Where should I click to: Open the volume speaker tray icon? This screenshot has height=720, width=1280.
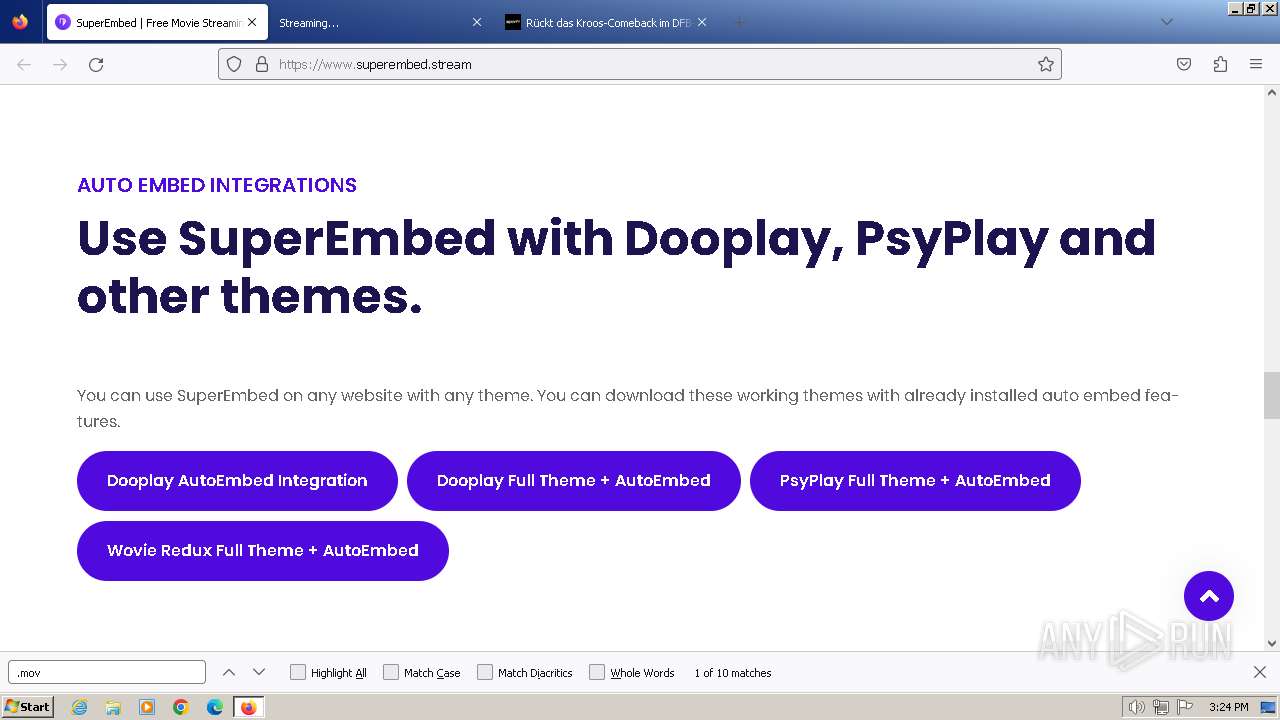click(1137, 707)
